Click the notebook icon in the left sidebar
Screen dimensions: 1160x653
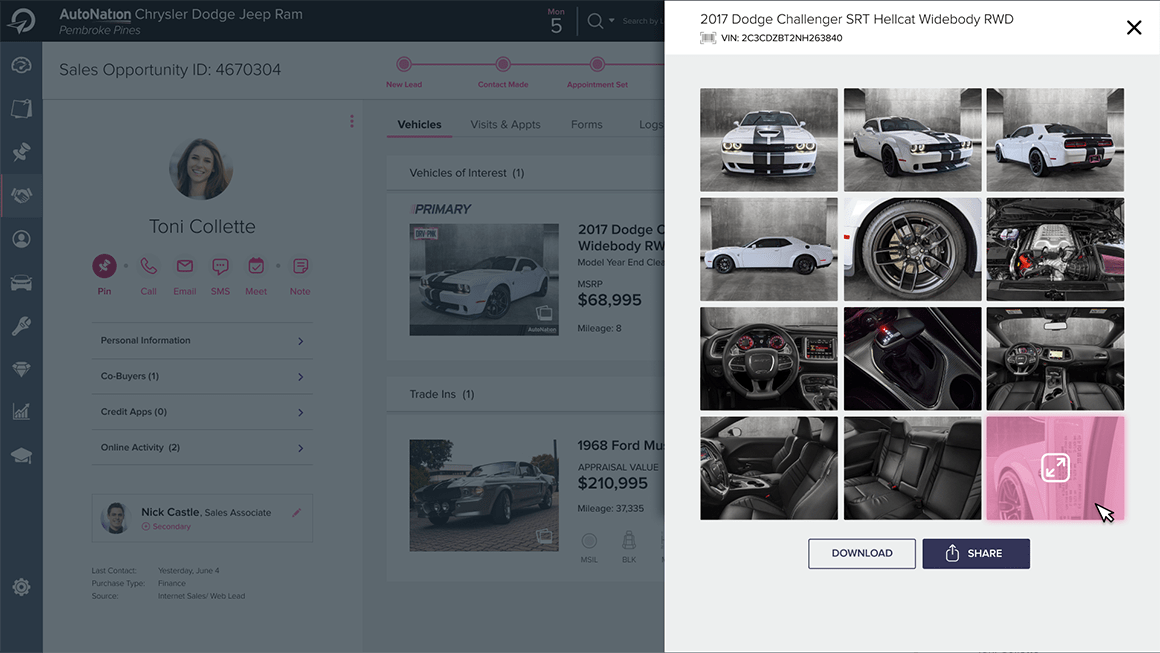click(21, 109)
